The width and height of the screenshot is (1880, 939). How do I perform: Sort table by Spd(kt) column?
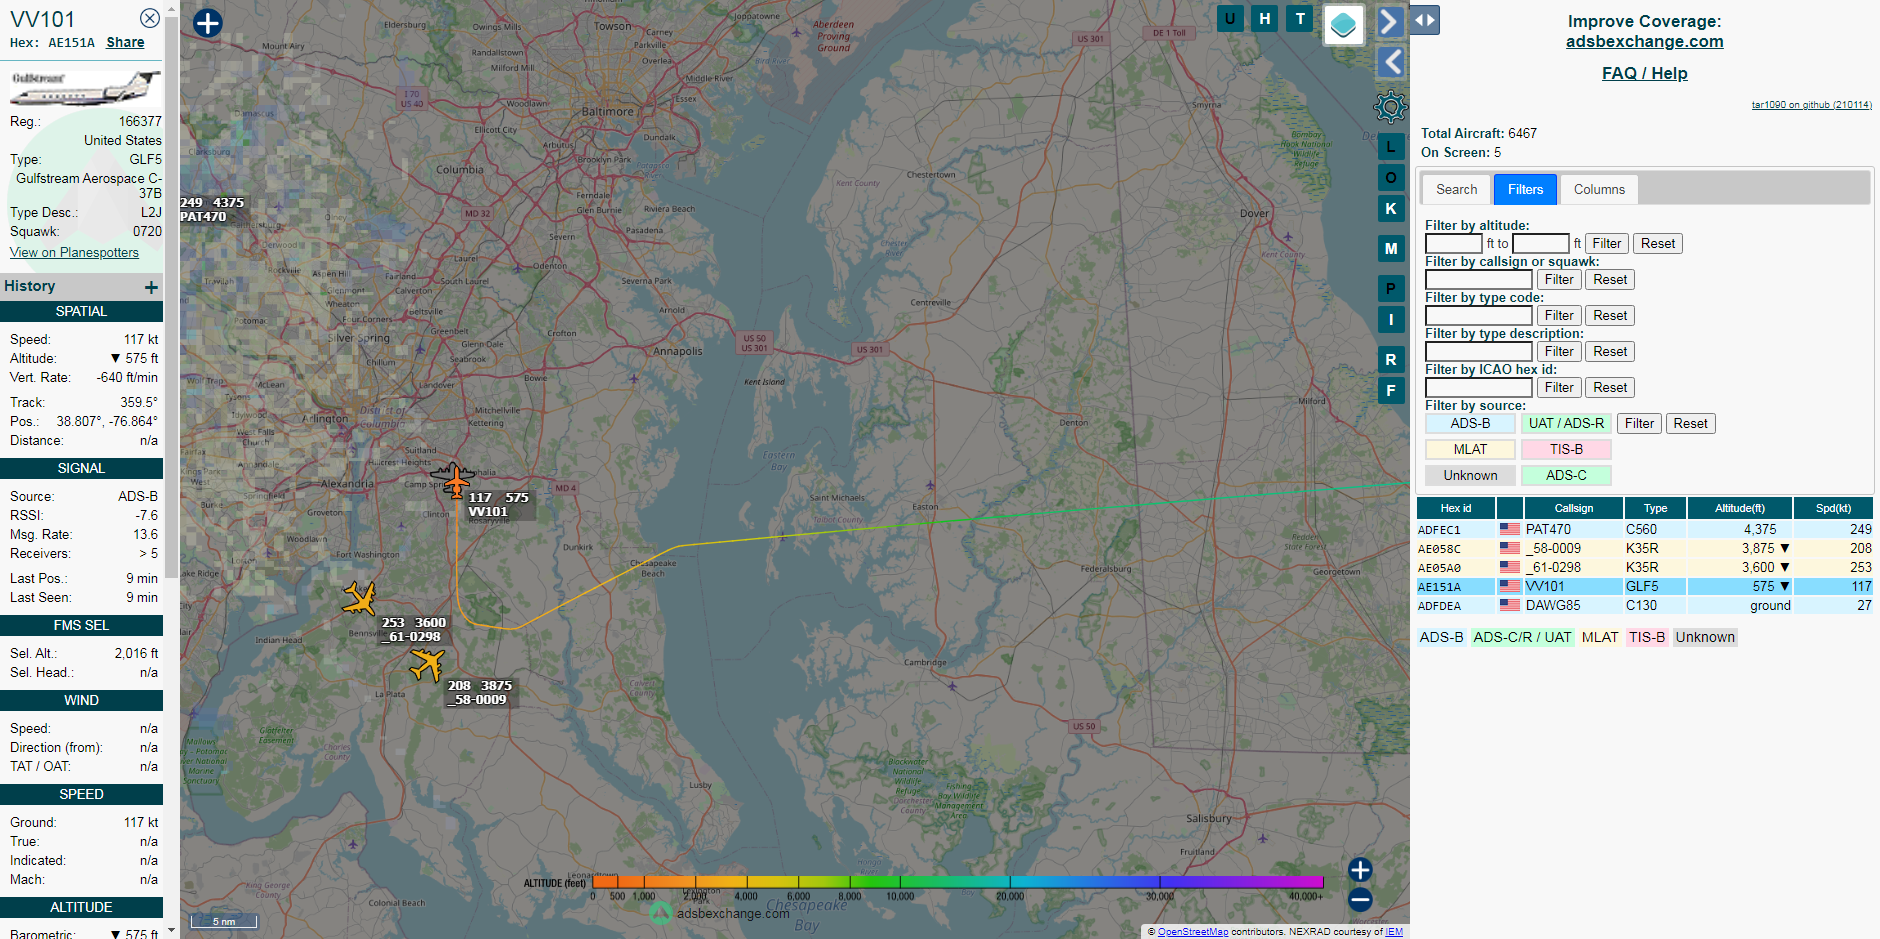point(1833,508)
